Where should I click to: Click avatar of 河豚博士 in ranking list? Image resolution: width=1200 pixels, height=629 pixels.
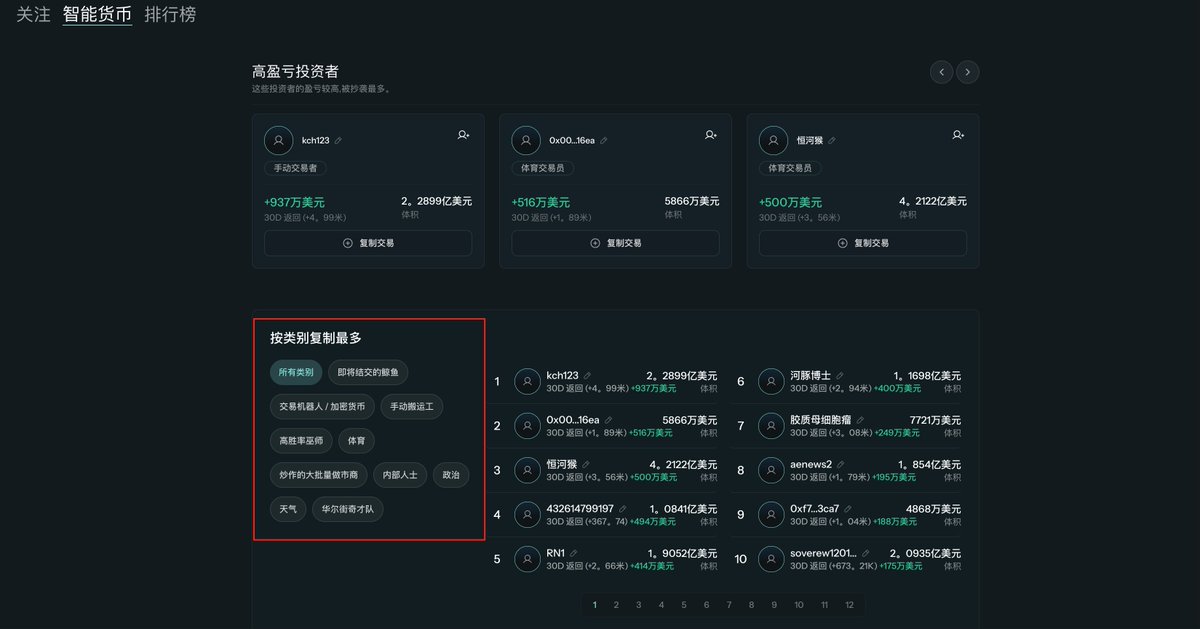pos(771,381)
